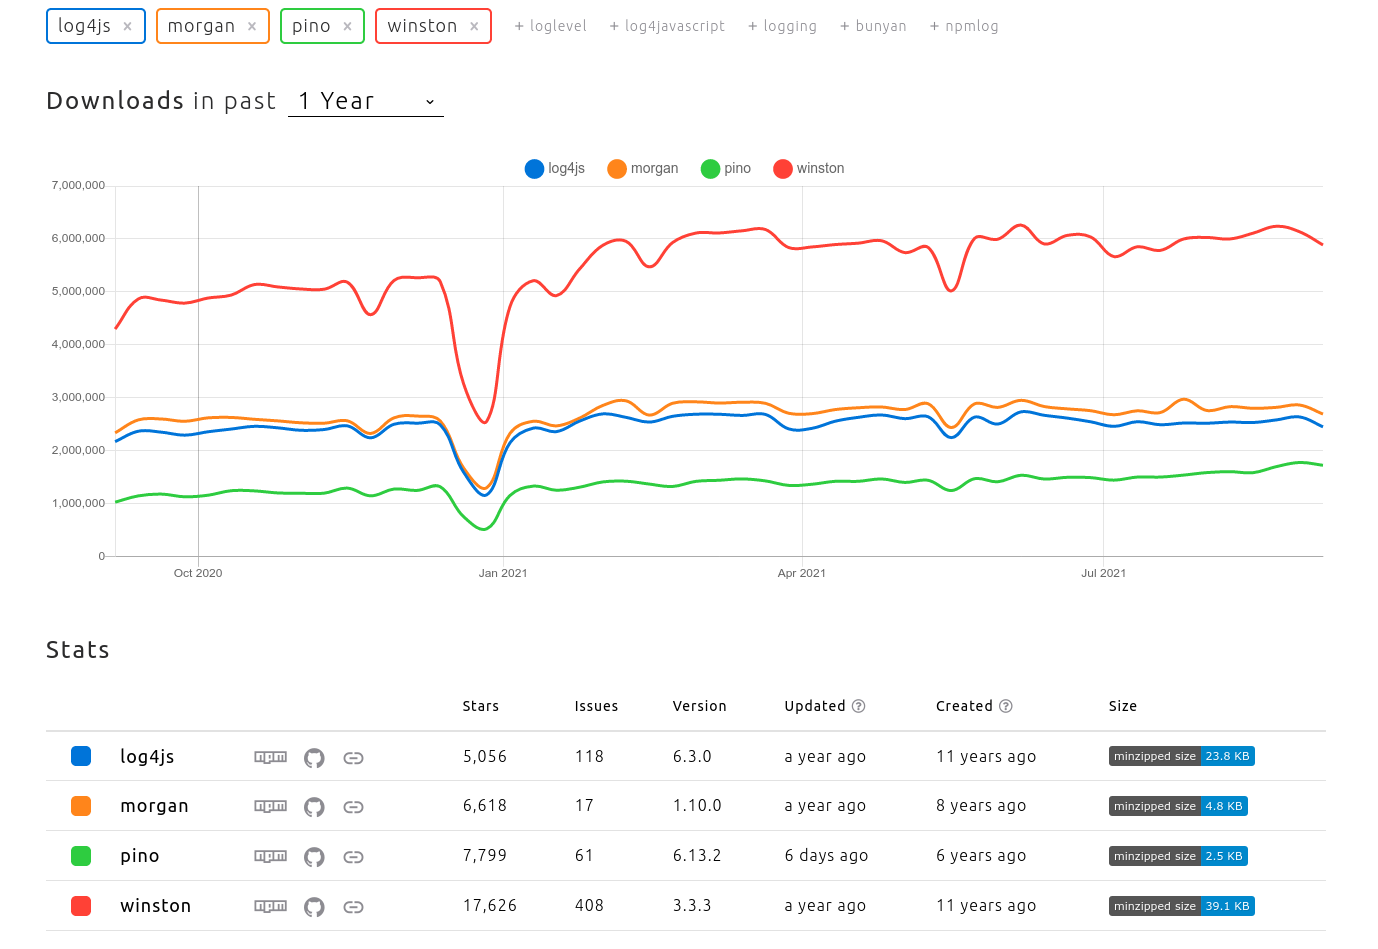Viewport: 1378px width, 949px height.
Task: Open GitHub icon for morgan
Action: [x=314, y=807]
